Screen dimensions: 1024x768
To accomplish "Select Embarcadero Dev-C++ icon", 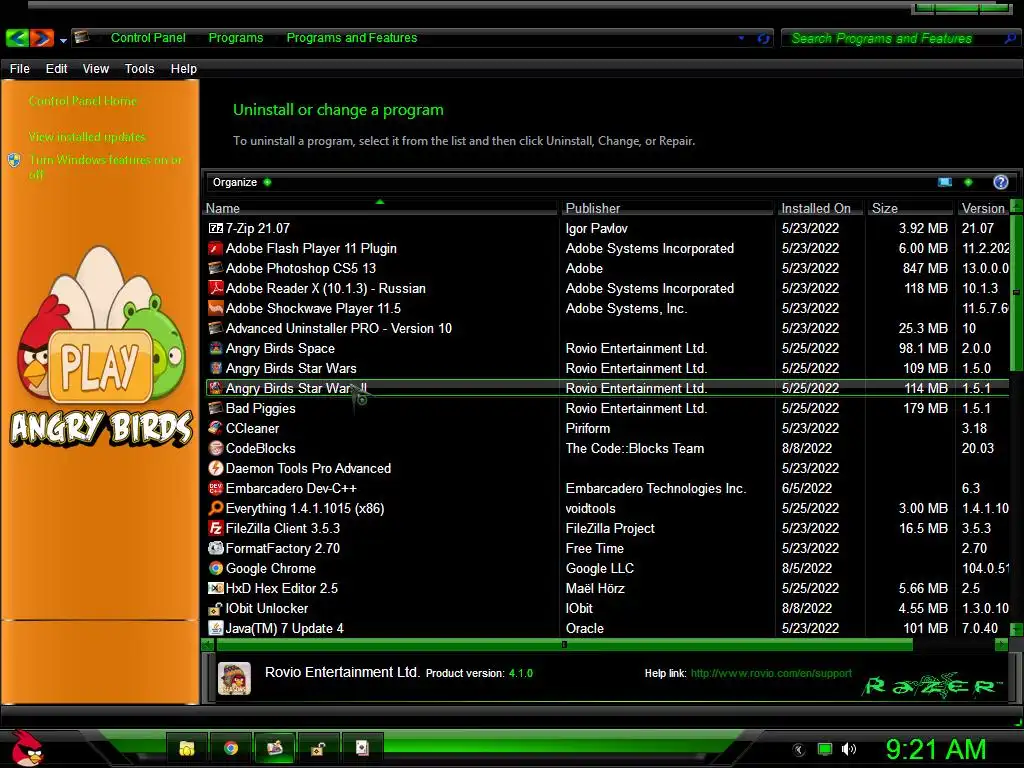I will 216,488.
